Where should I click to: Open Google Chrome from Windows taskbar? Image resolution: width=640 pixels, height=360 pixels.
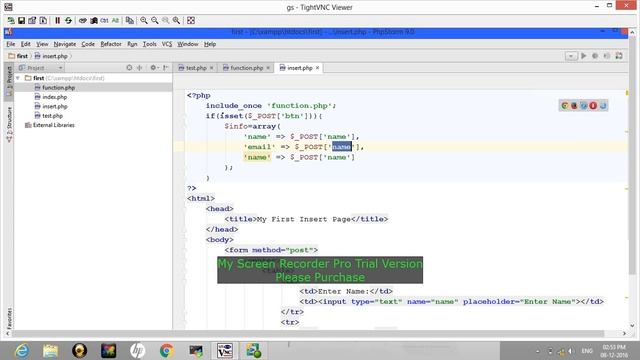[167, 351]
